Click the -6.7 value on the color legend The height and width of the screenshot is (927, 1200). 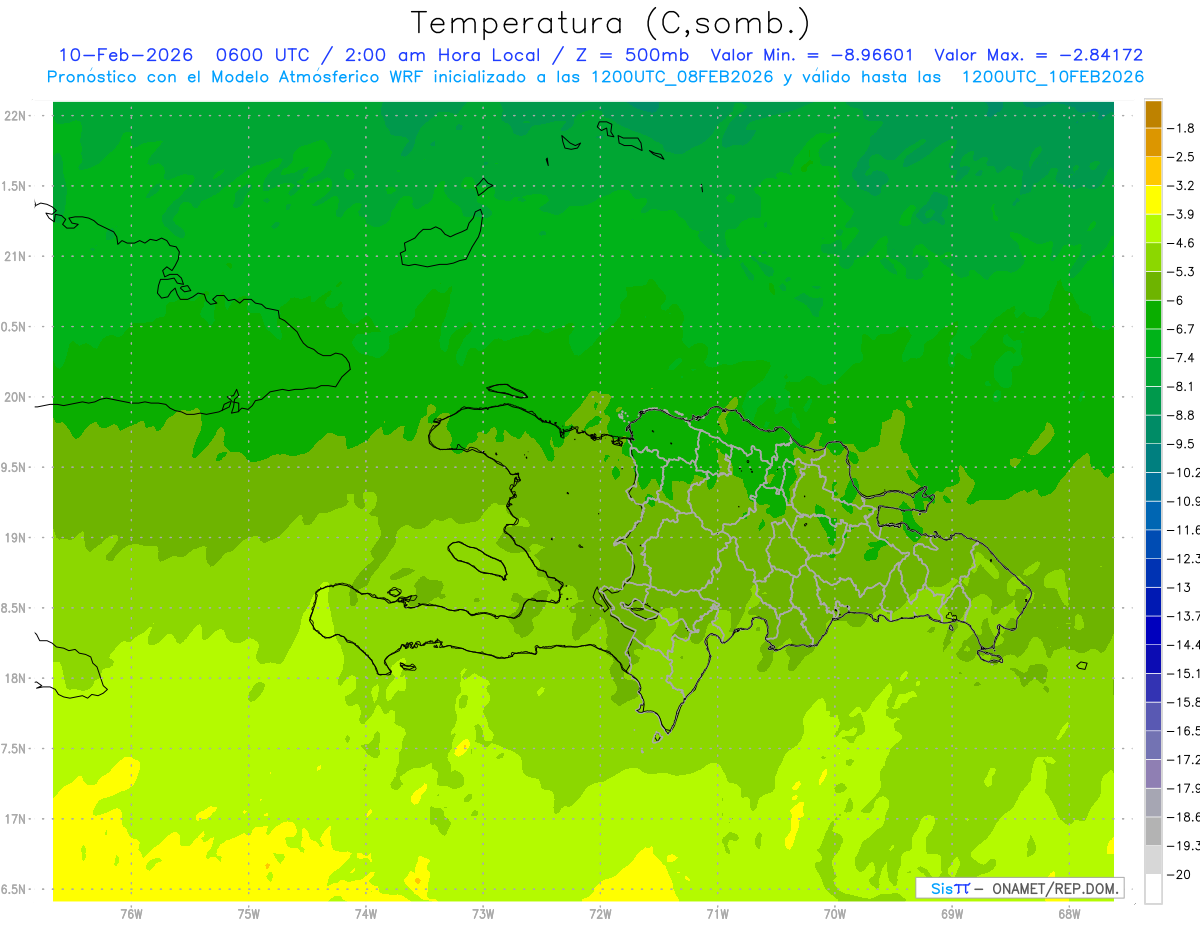[1182, 329]
